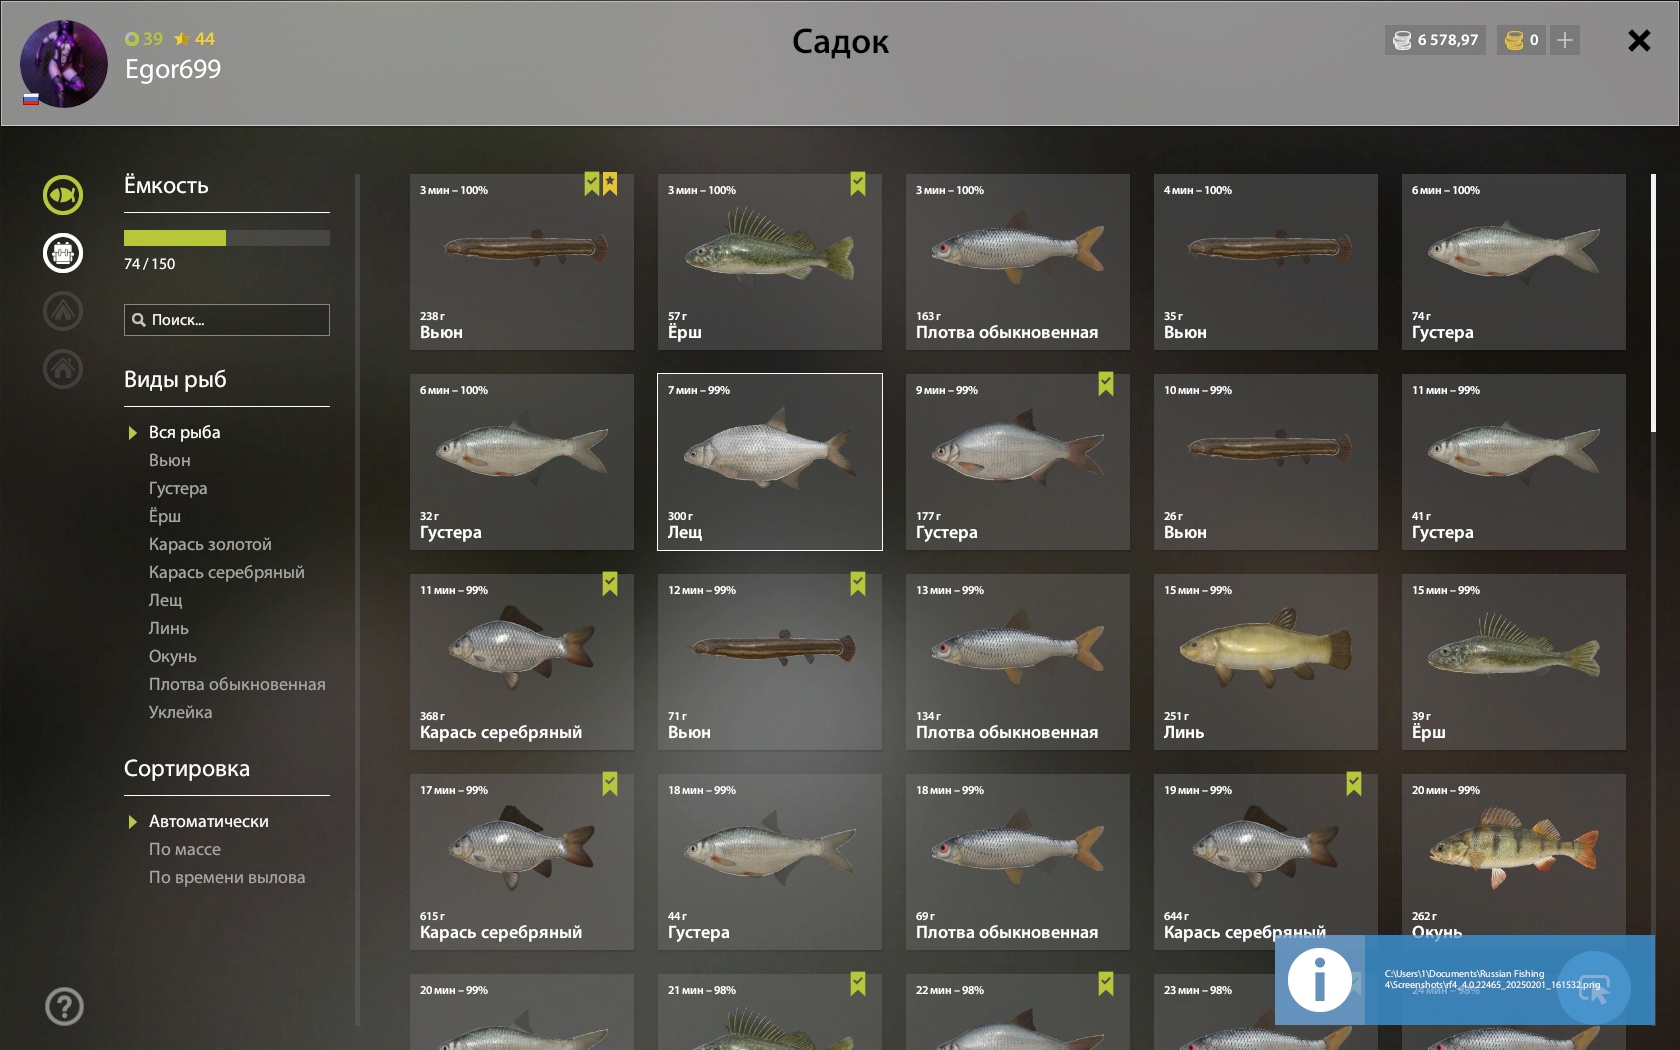Screen dimensions: 1680x1050
Task: Open the Egor699 profile avatar
Action: (x=64, y=64)
